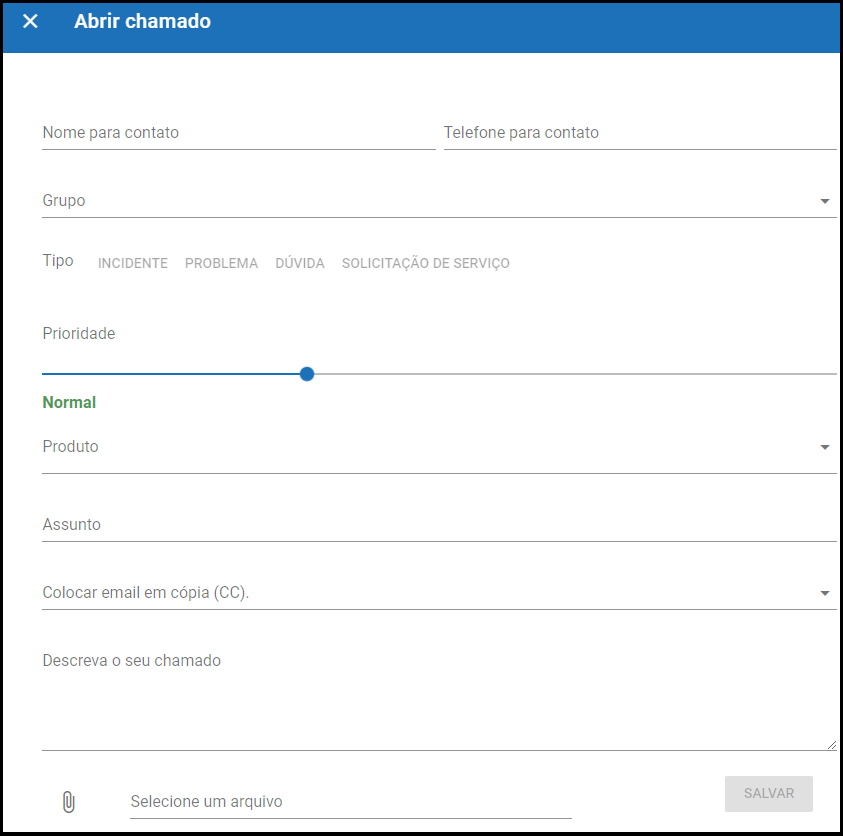Select the INCIDENTE type option

tap(133, 263)
